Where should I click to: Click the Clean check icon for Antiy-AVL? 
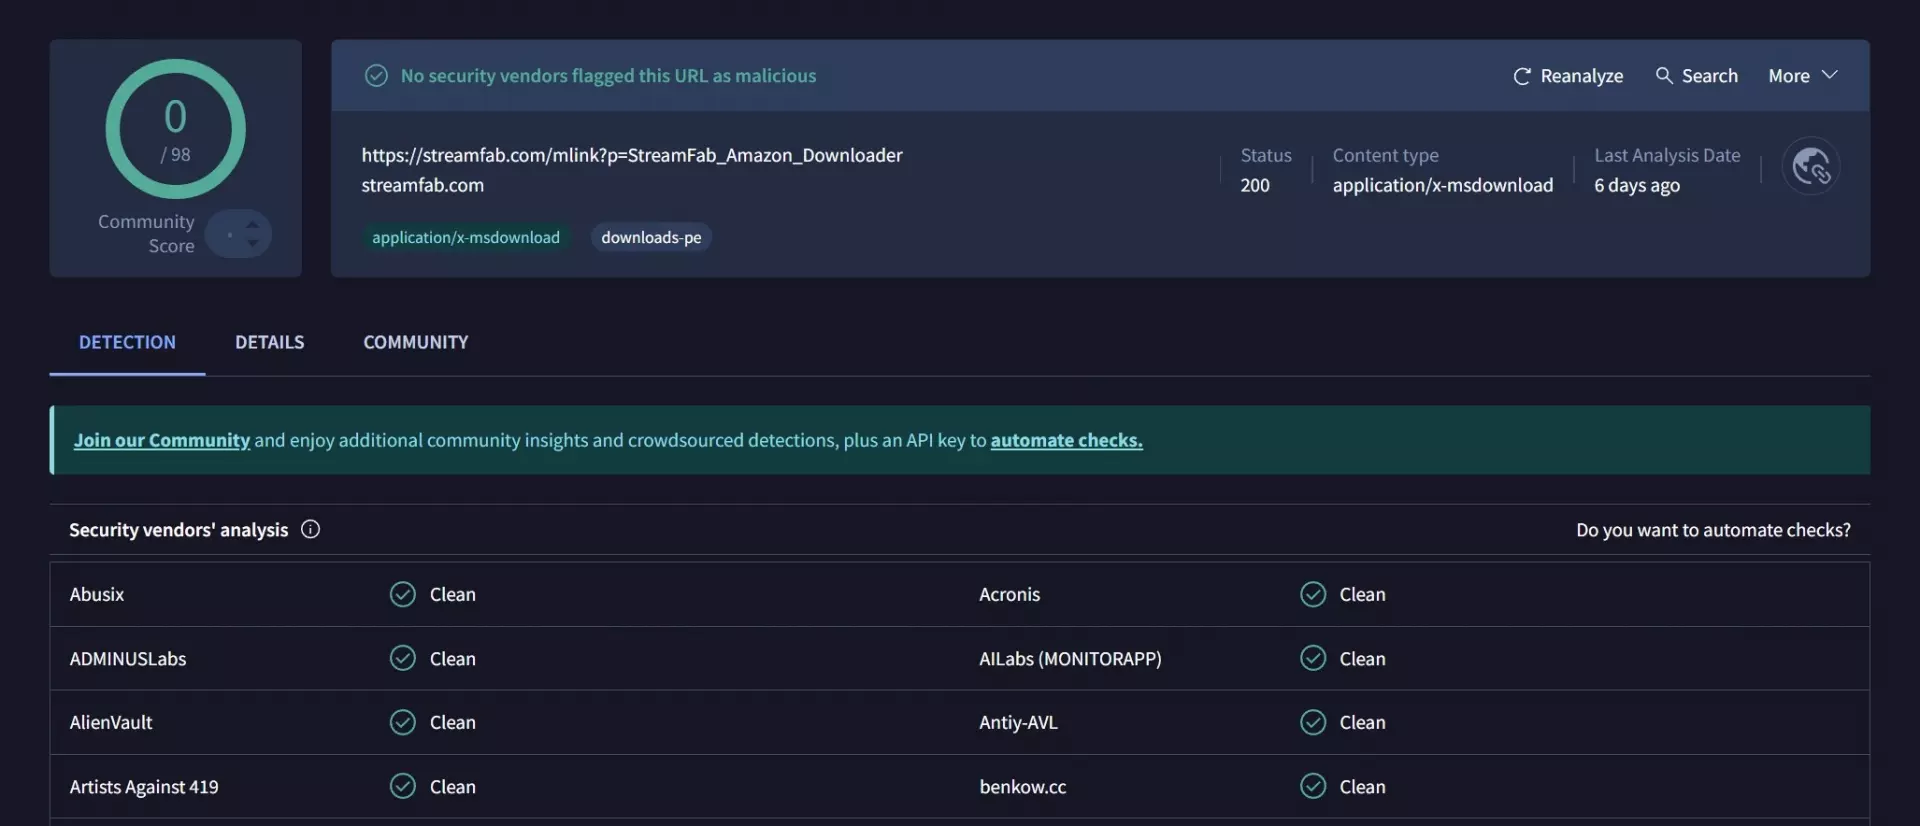click(1313, 722)
